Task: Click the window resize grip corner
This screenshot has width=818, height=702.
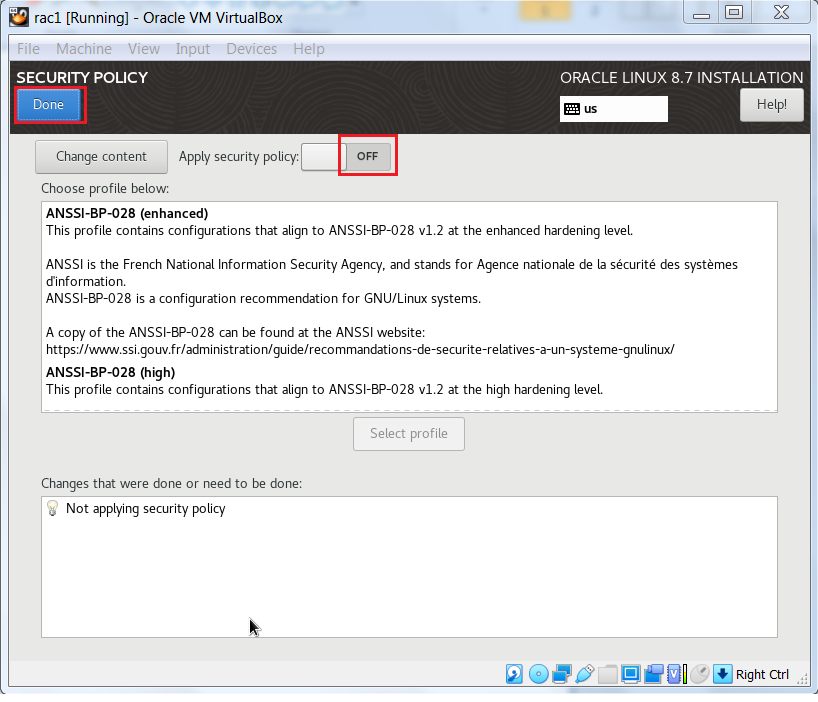Action: 802,677
